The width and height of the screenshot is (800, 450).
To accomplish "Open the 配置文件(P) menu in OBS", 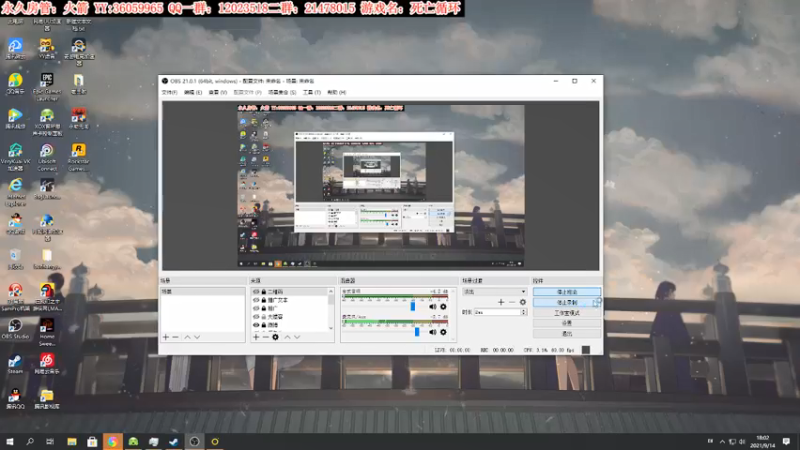I will [x=247, y=92].
